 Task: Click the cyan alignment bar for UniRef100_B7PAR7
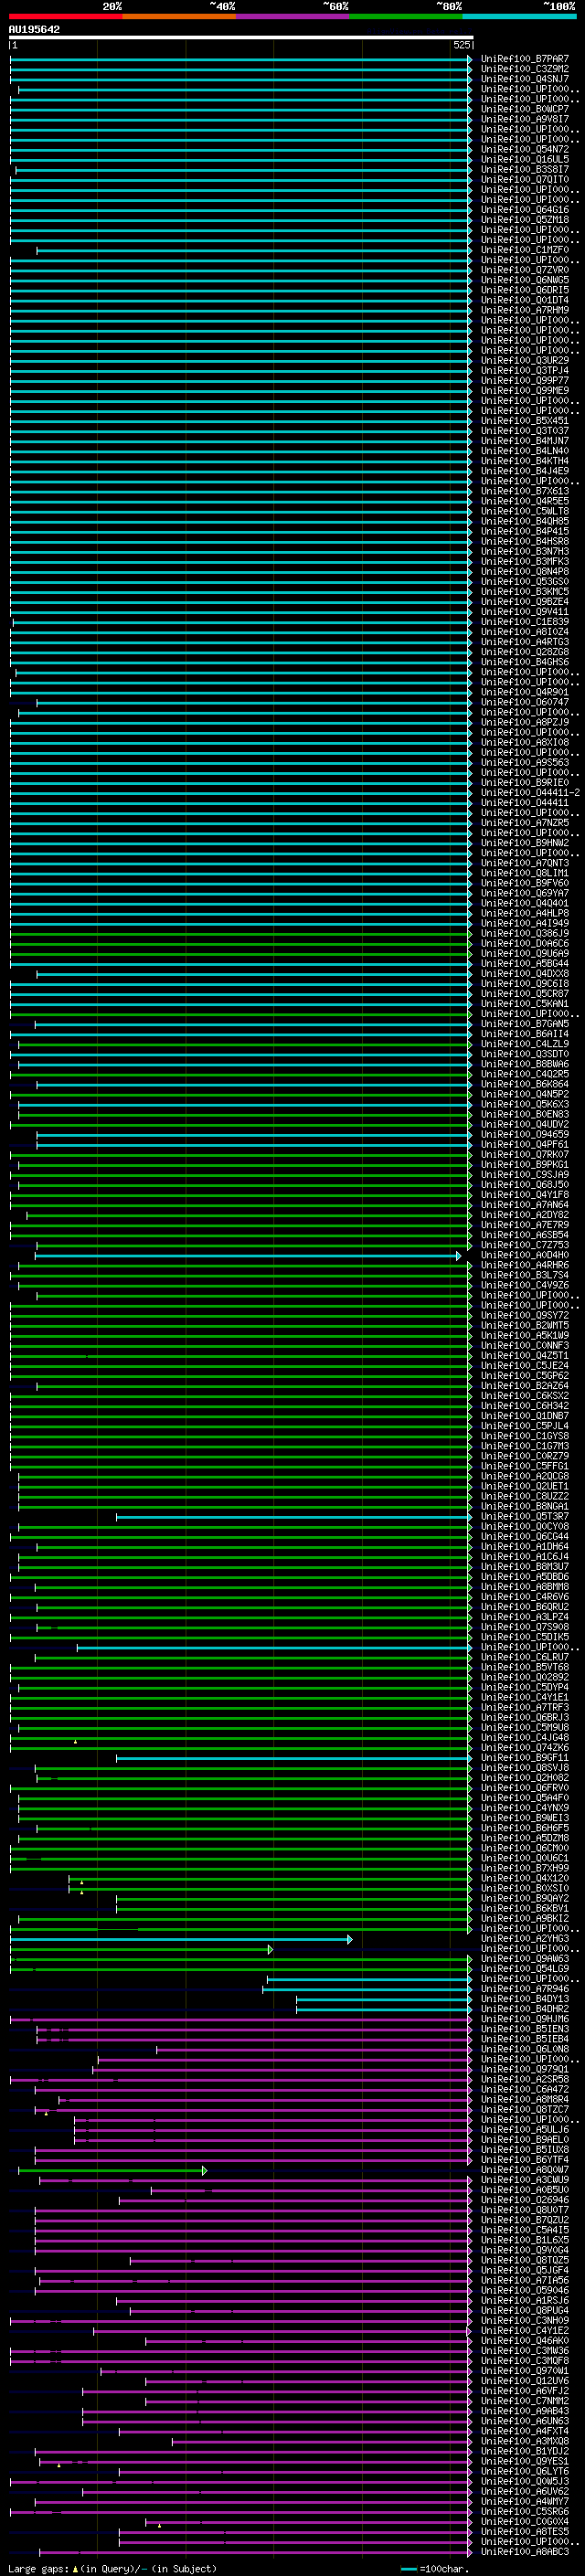(x=241, y=59)
